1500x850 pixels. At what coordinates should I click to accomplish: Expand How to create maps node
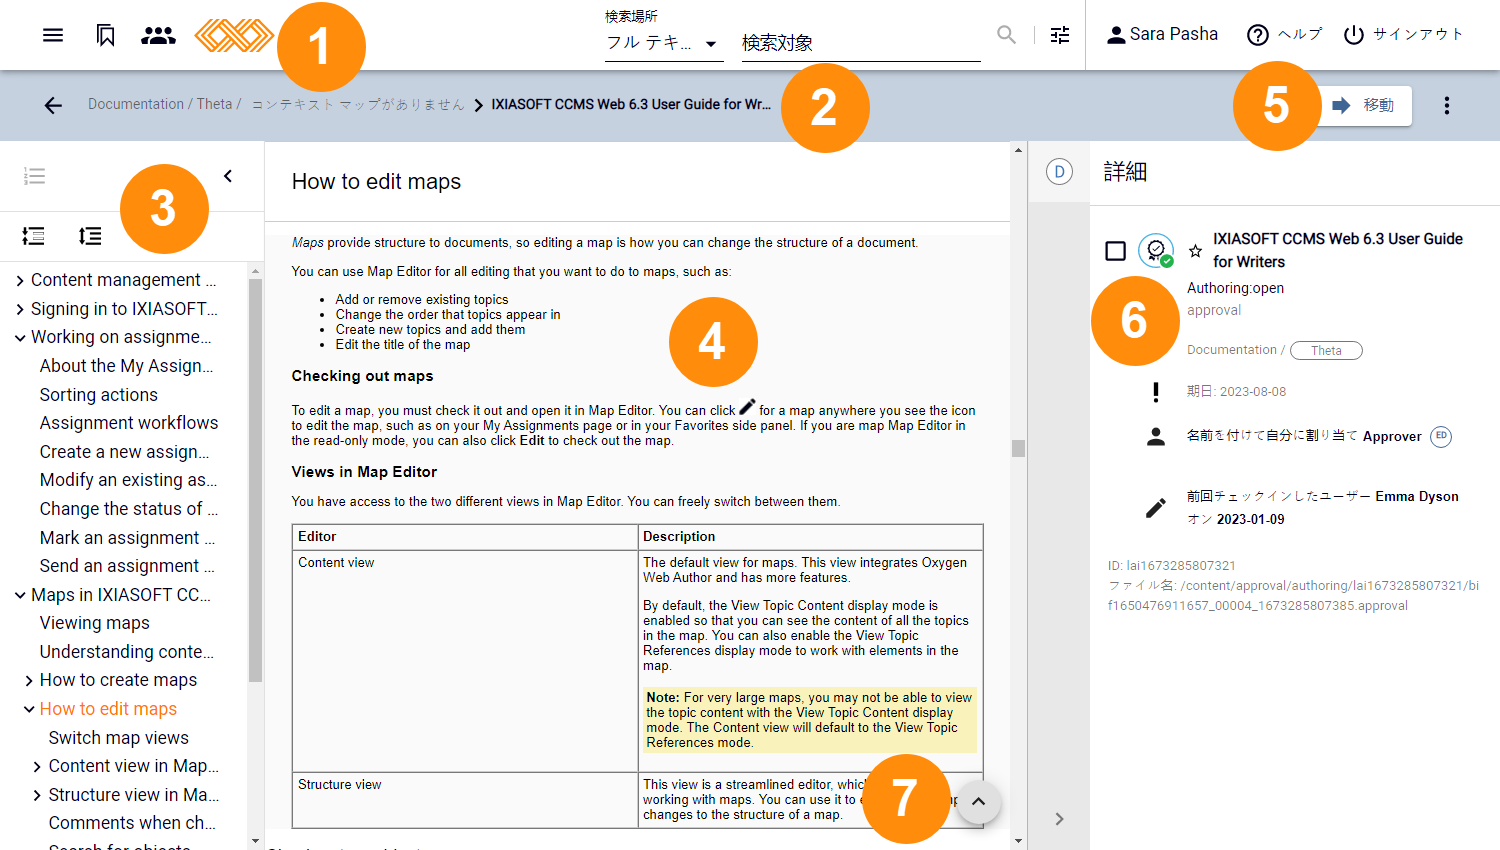point(29,681)
